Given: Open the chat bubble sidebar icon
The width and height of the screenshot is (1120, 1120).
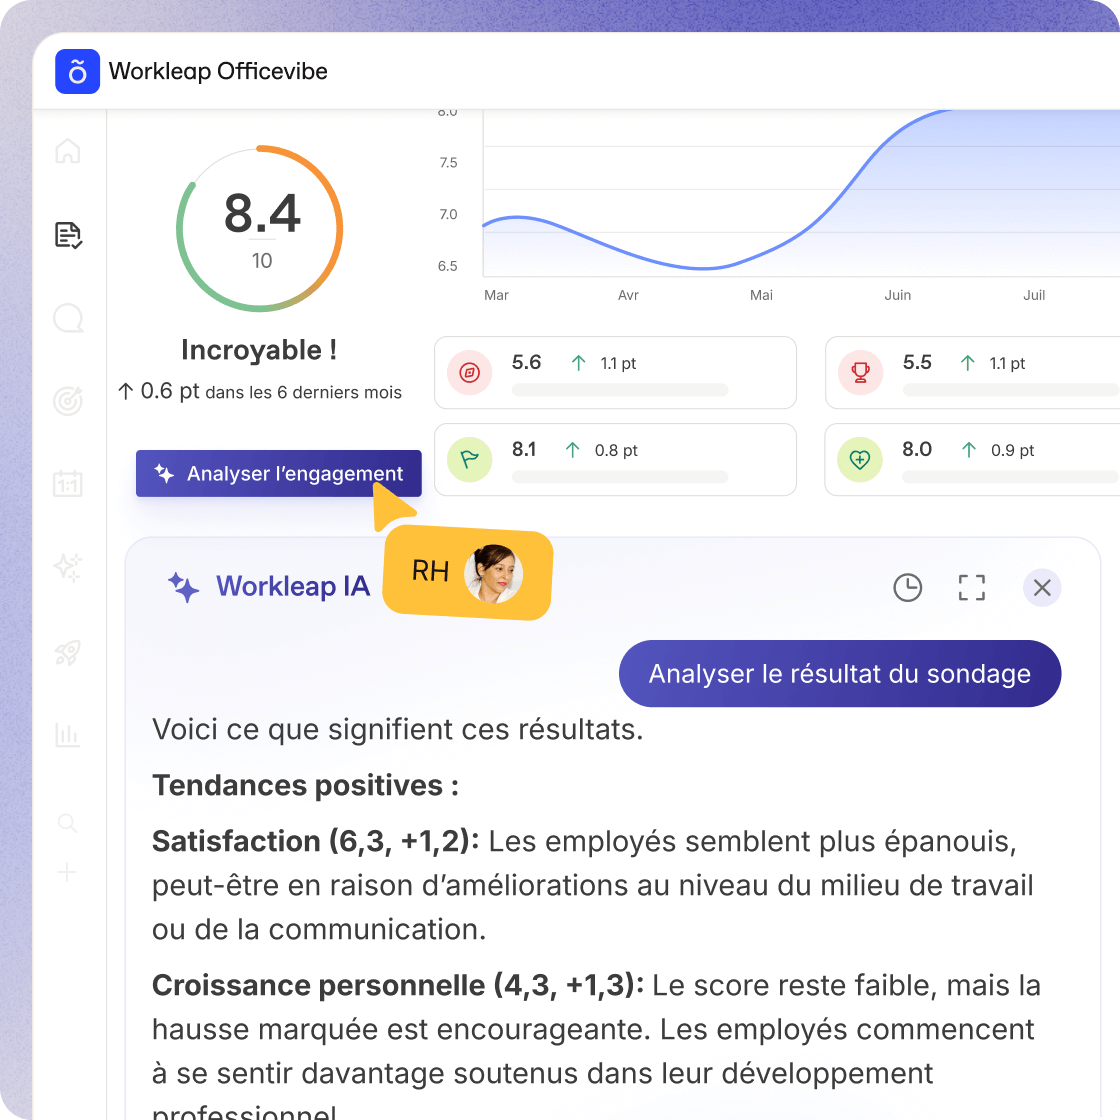Looking at the screenshot, I should coord(69,318).
